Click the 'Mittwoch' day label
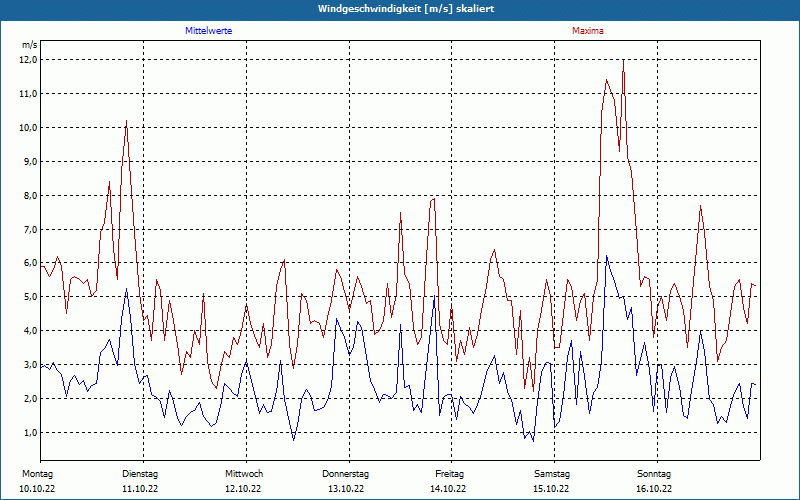This screenshot has width=800, height=500. tap(244, 474)
